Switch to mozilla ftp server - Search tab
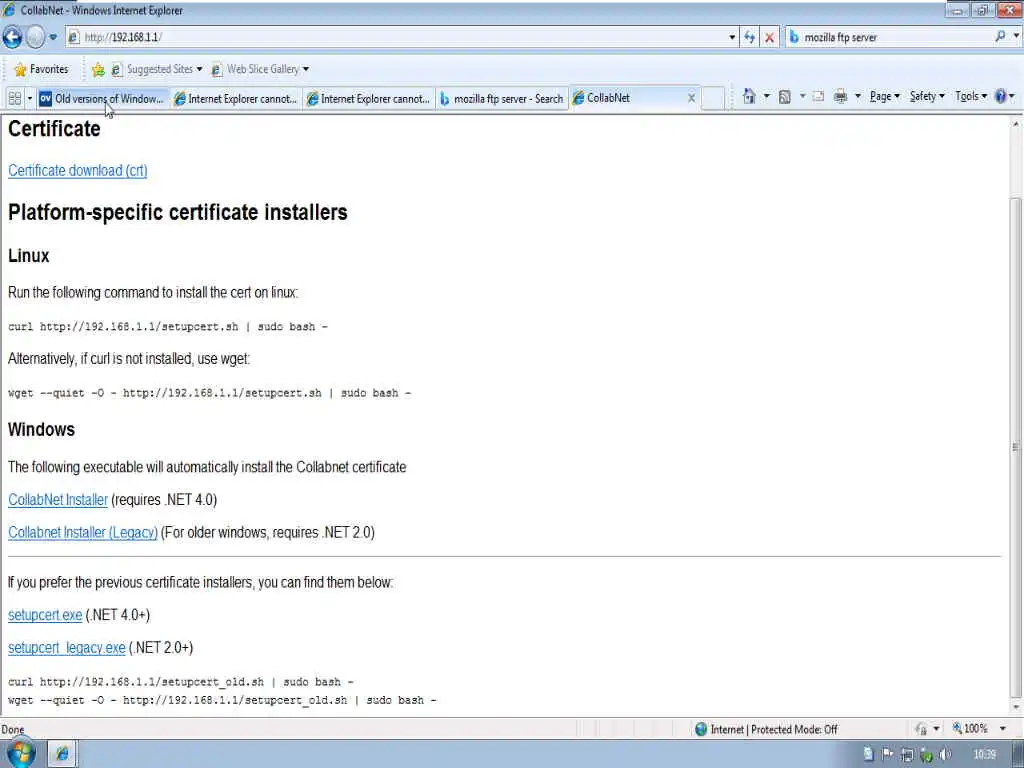 [502, 99]
